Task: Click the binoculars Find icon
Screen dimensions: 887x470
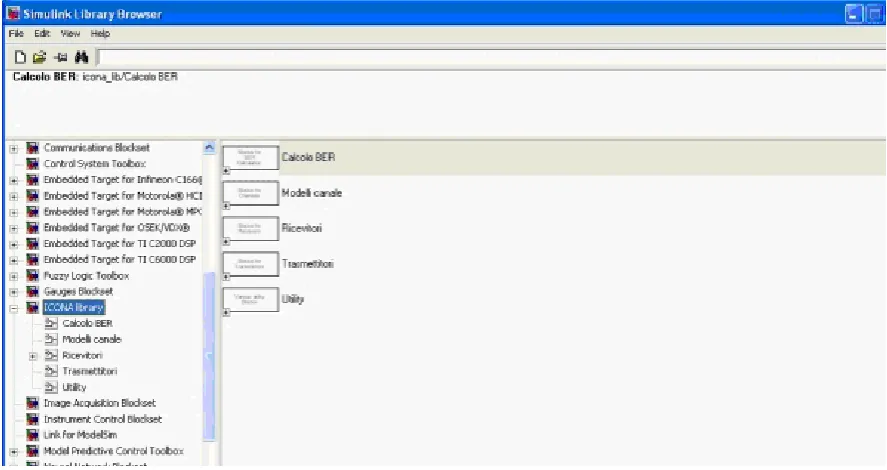Action: [81, 57]
